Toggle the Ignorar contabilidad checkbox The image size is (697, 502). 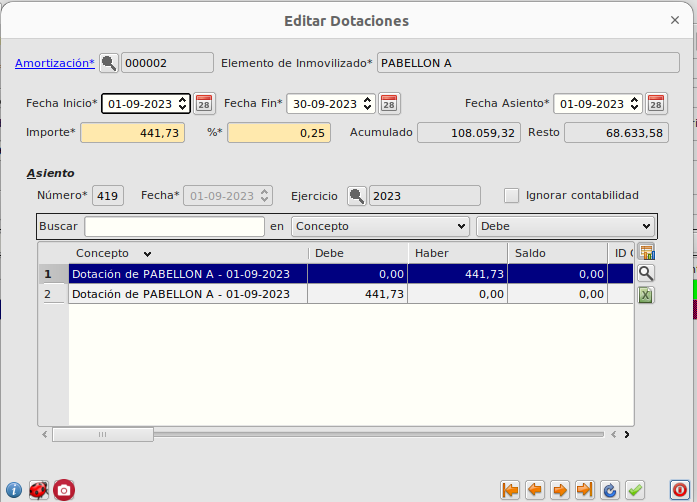(511, 196)
